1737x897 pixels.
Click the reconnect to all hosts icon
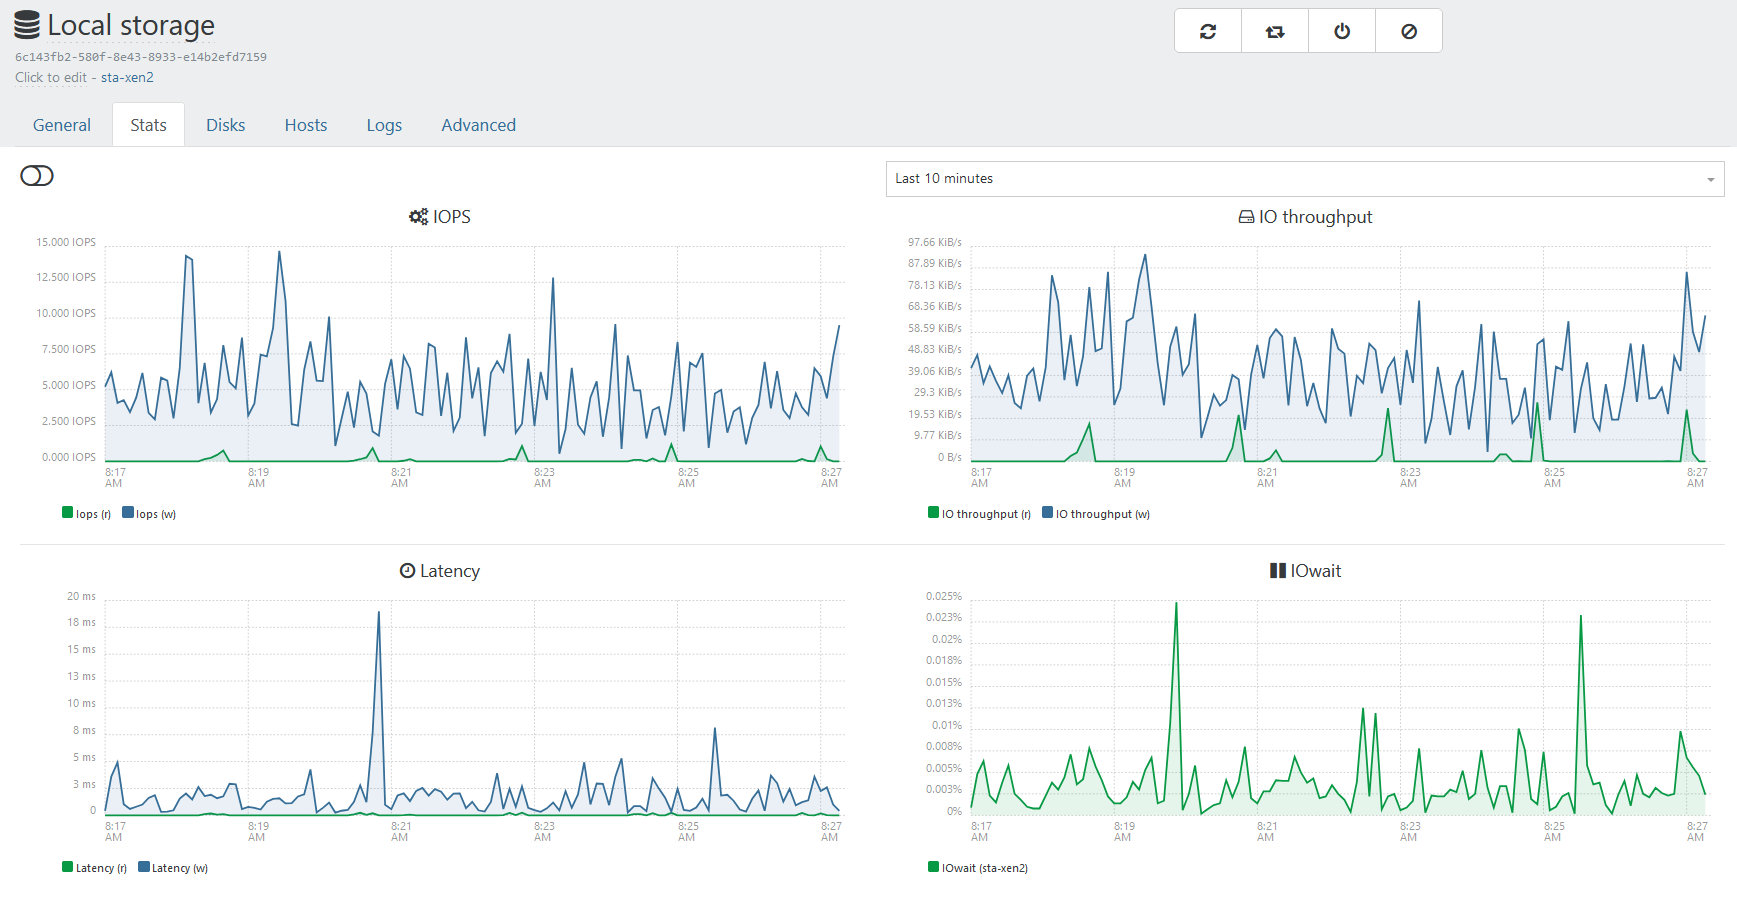pos(1275,31)
